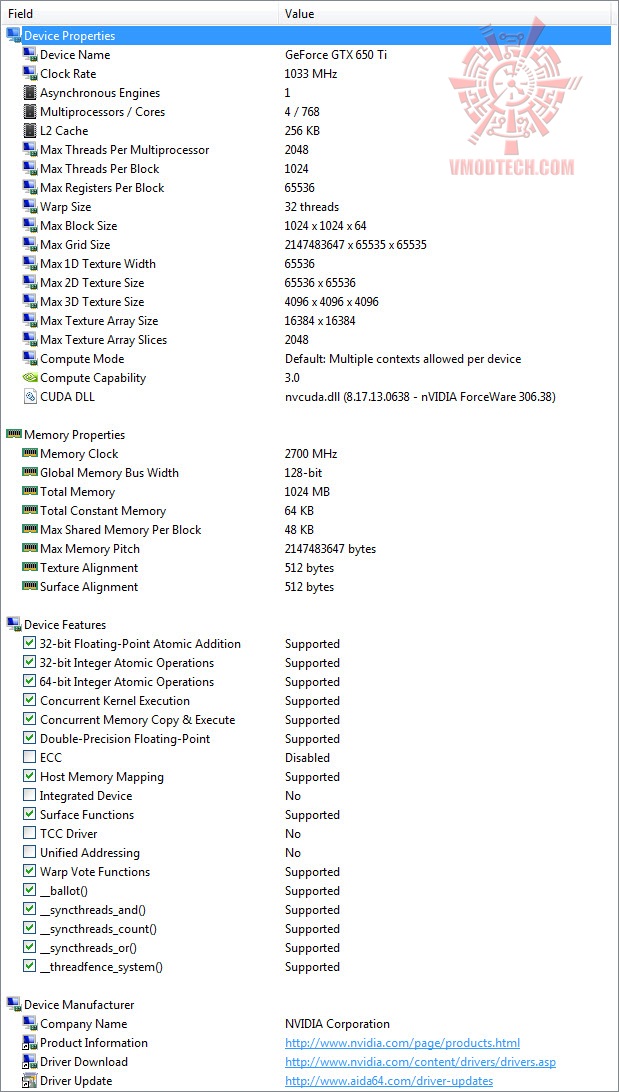Image resolution: width=619 pixels, height=1092 pixels.
Task: Click the 4 / 768 cores value
Action: [x=304, y=111]
